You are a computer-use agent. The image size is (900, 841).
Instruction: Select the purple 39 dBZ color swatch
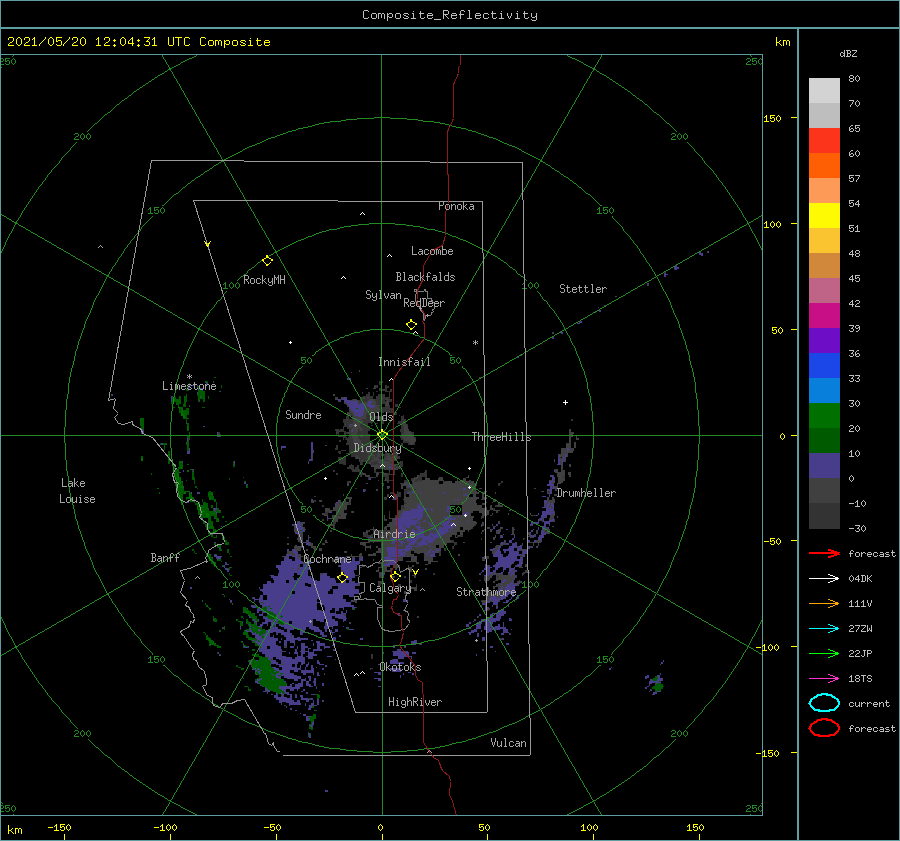824,340
